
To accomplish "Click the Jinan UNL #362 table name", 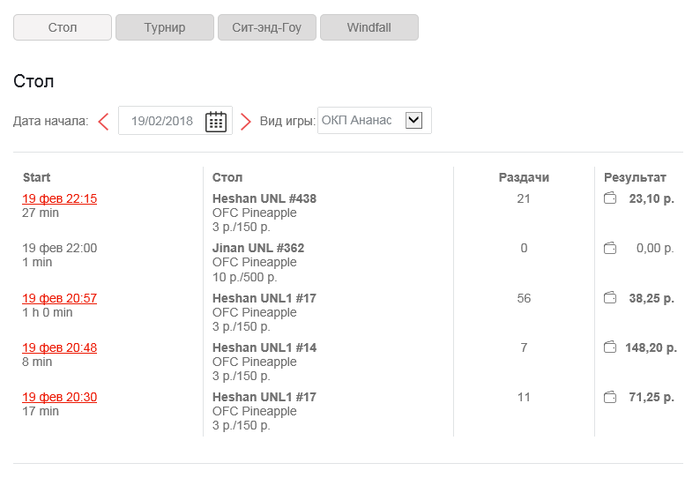I will tap(258, 248).
